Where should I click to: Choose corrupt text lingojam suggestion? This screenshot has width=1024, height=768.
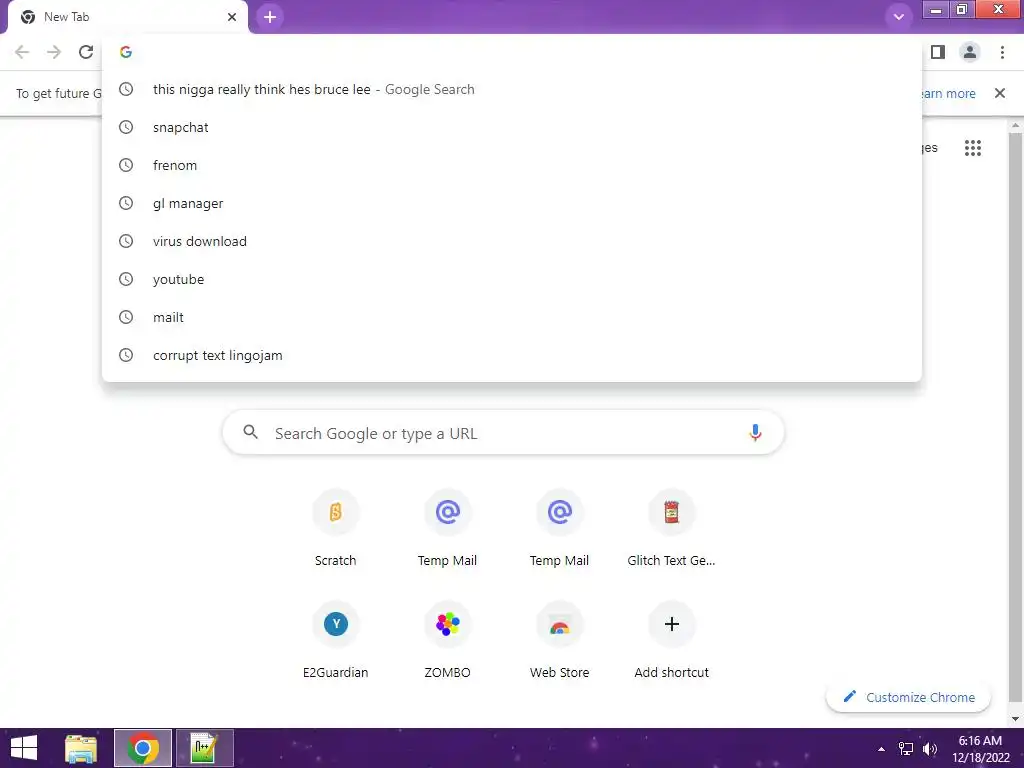pyautogui.click(x=512, y=355)
